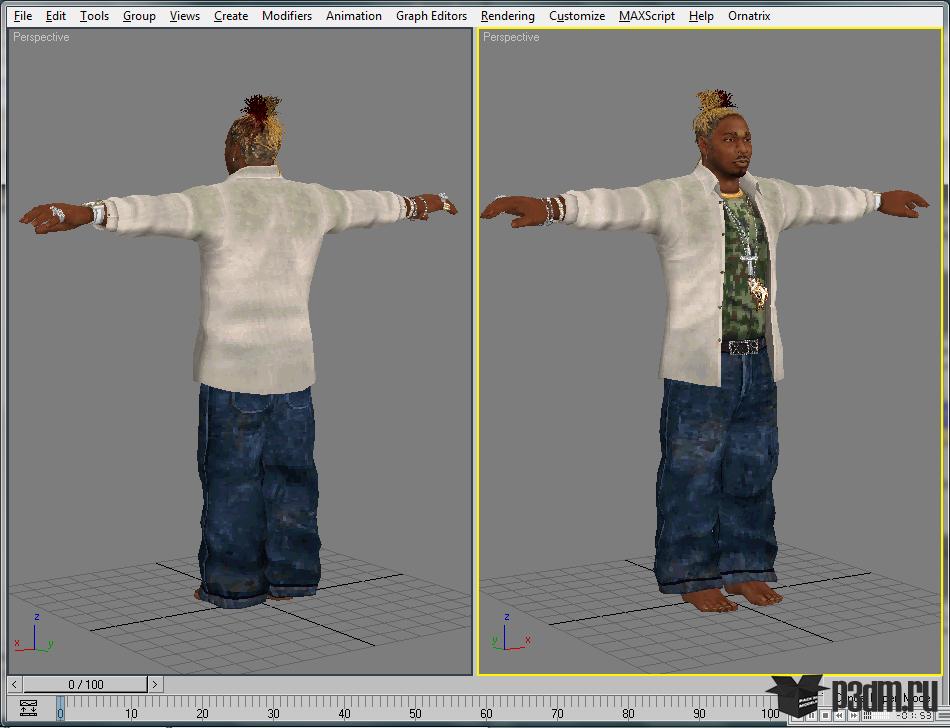Open the Customize menu
Screen dimensions: 950x728
(577, 16)
